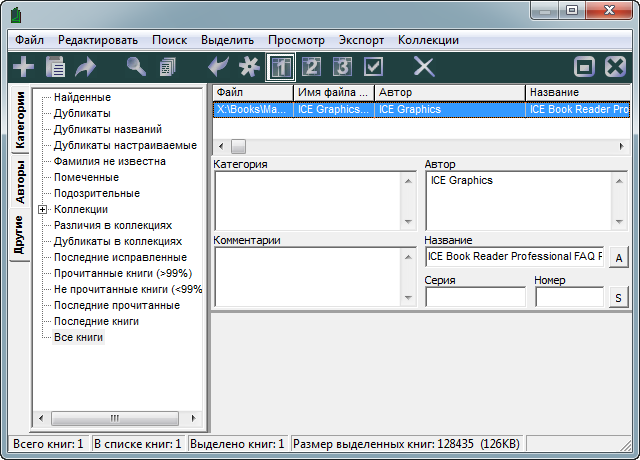
Task: Click down arrow in Категория field
Action: point(408,222)
